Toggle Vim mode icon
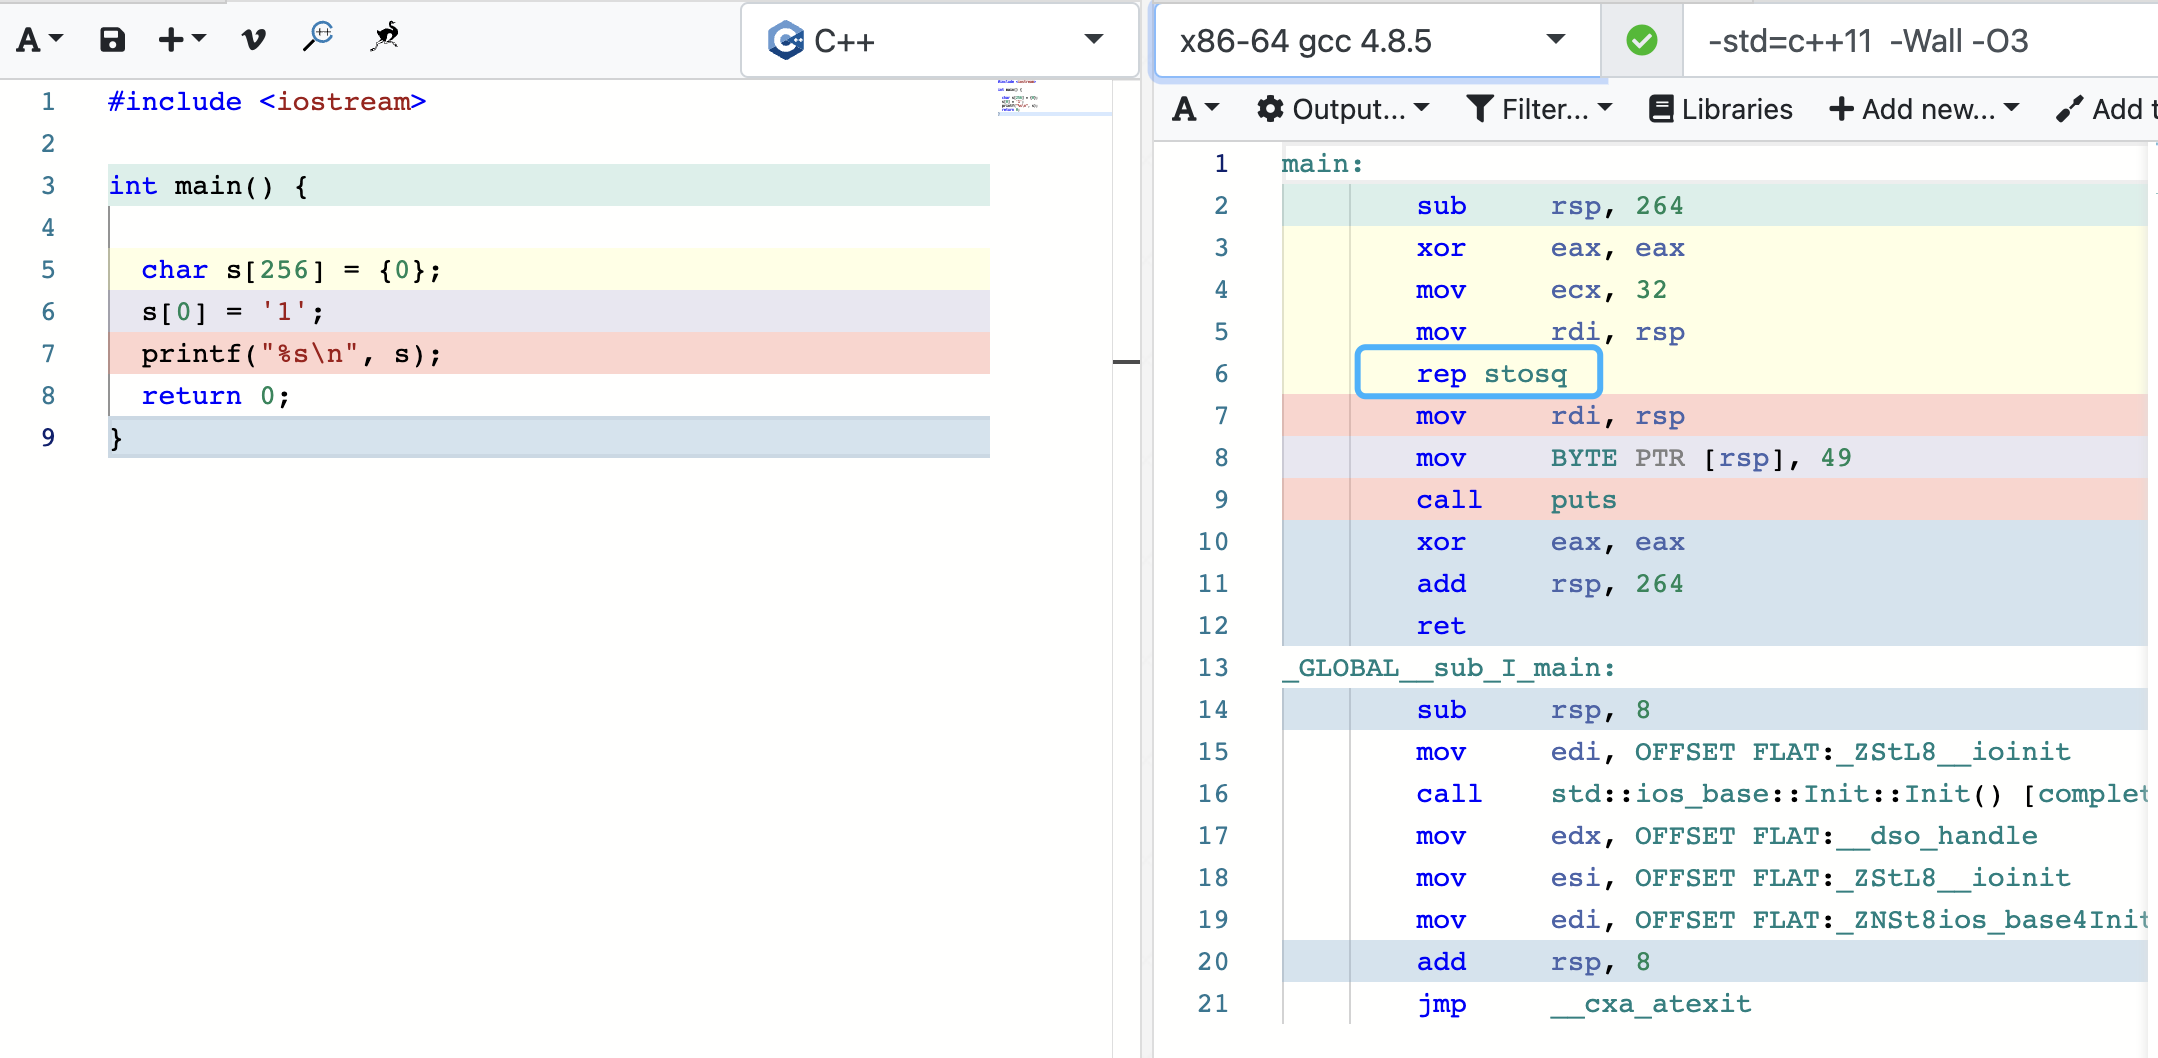Screen dimensions: 2158x1058 (x=254, y=40)
